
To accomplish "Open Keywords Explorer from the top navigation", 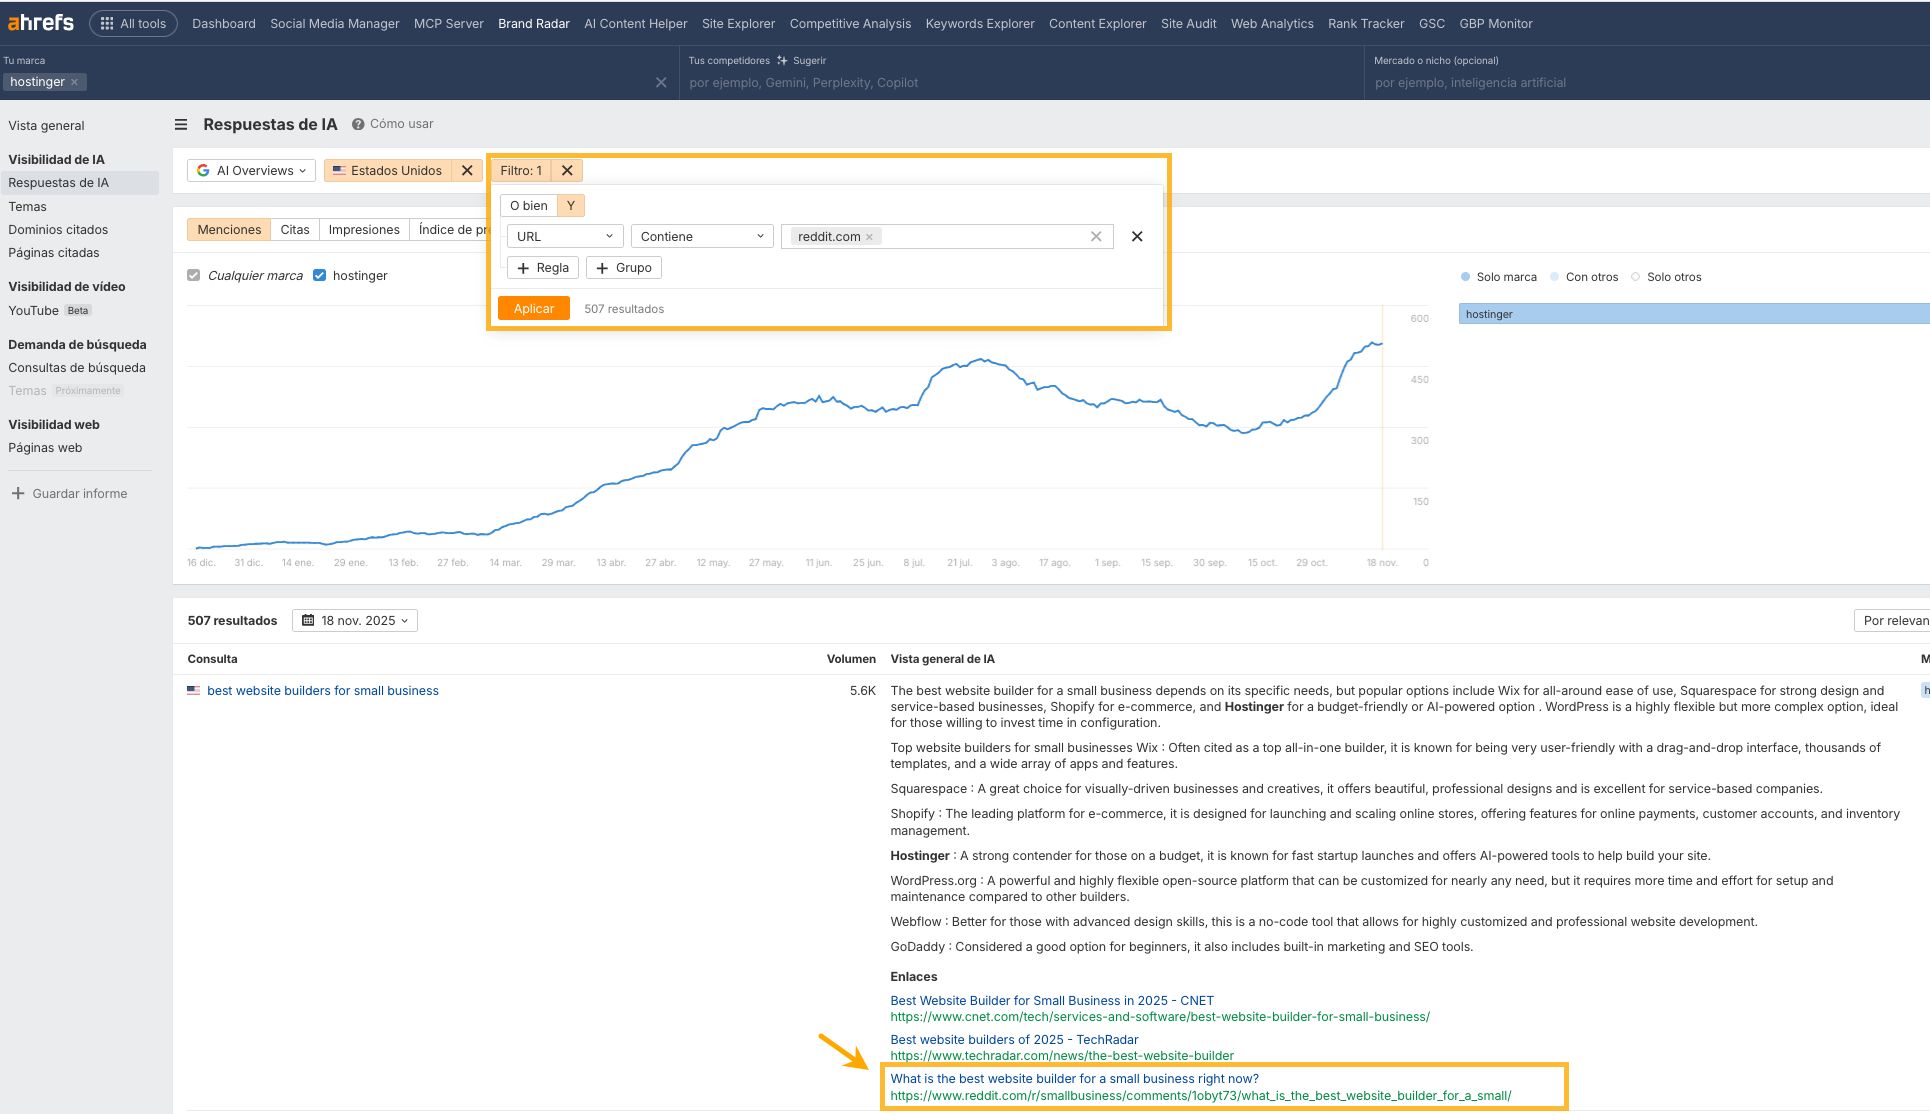I will [x=979, y=23].
